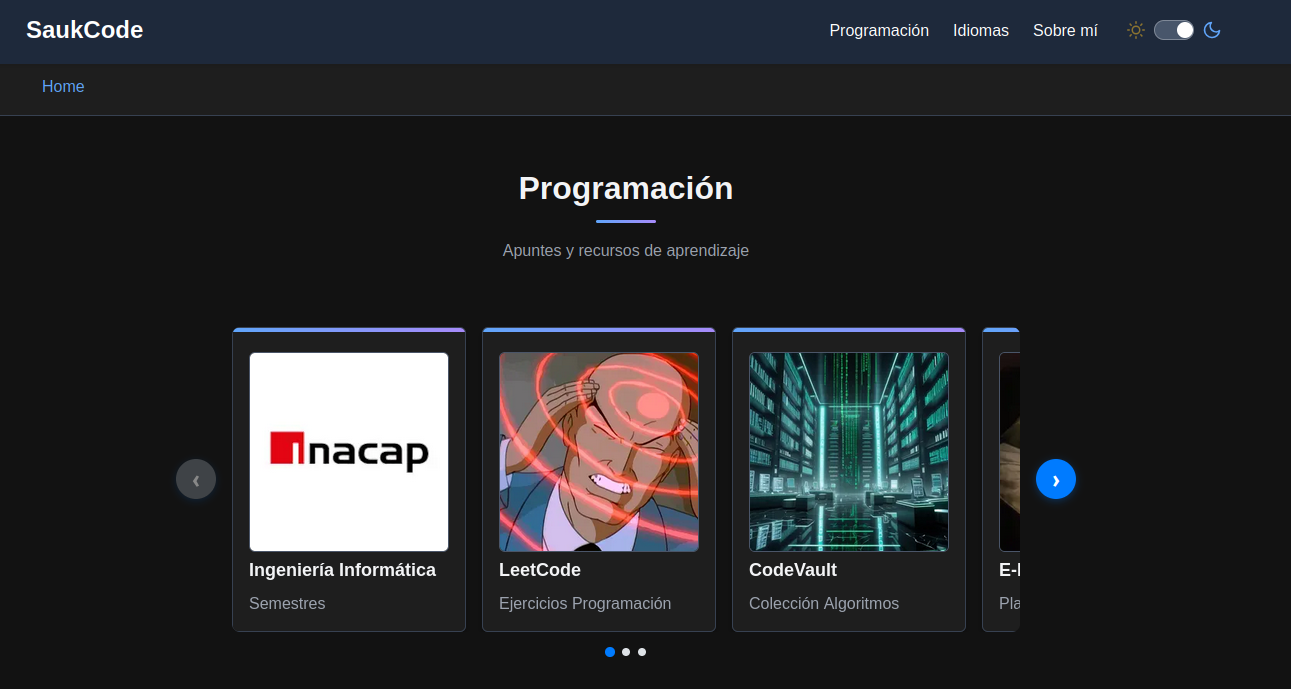The height and width of the screenshot is (689, 1291).
Task: Select the first carousel pagination dot
Action: click(610, 652)
